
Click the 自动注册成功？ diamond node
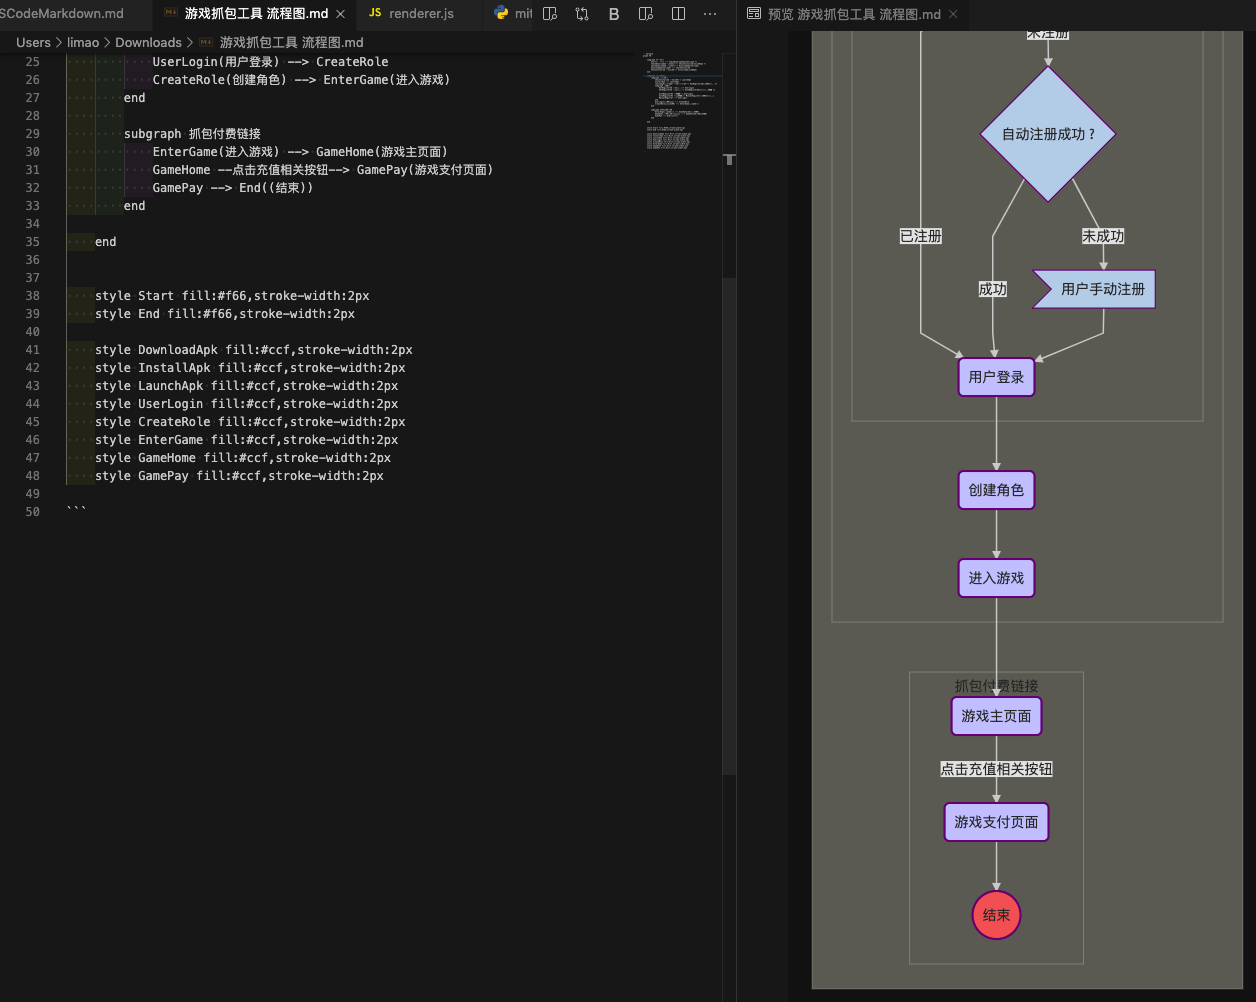1048,134
